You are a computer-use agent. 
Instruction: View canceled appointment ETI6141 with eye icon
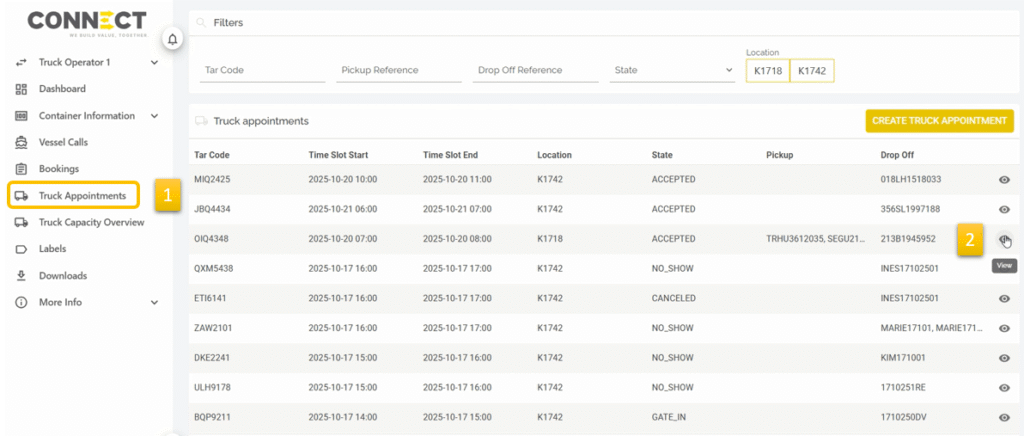(x=1004, y=298)
